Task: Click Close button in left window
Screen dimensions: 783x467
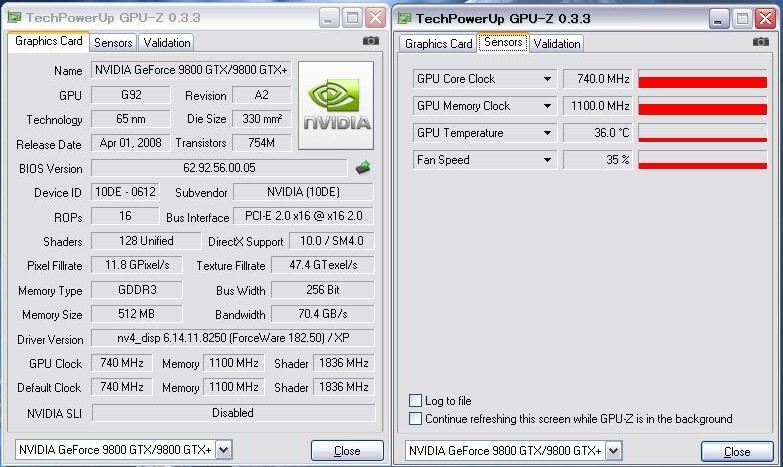Action: coord(347,451)
